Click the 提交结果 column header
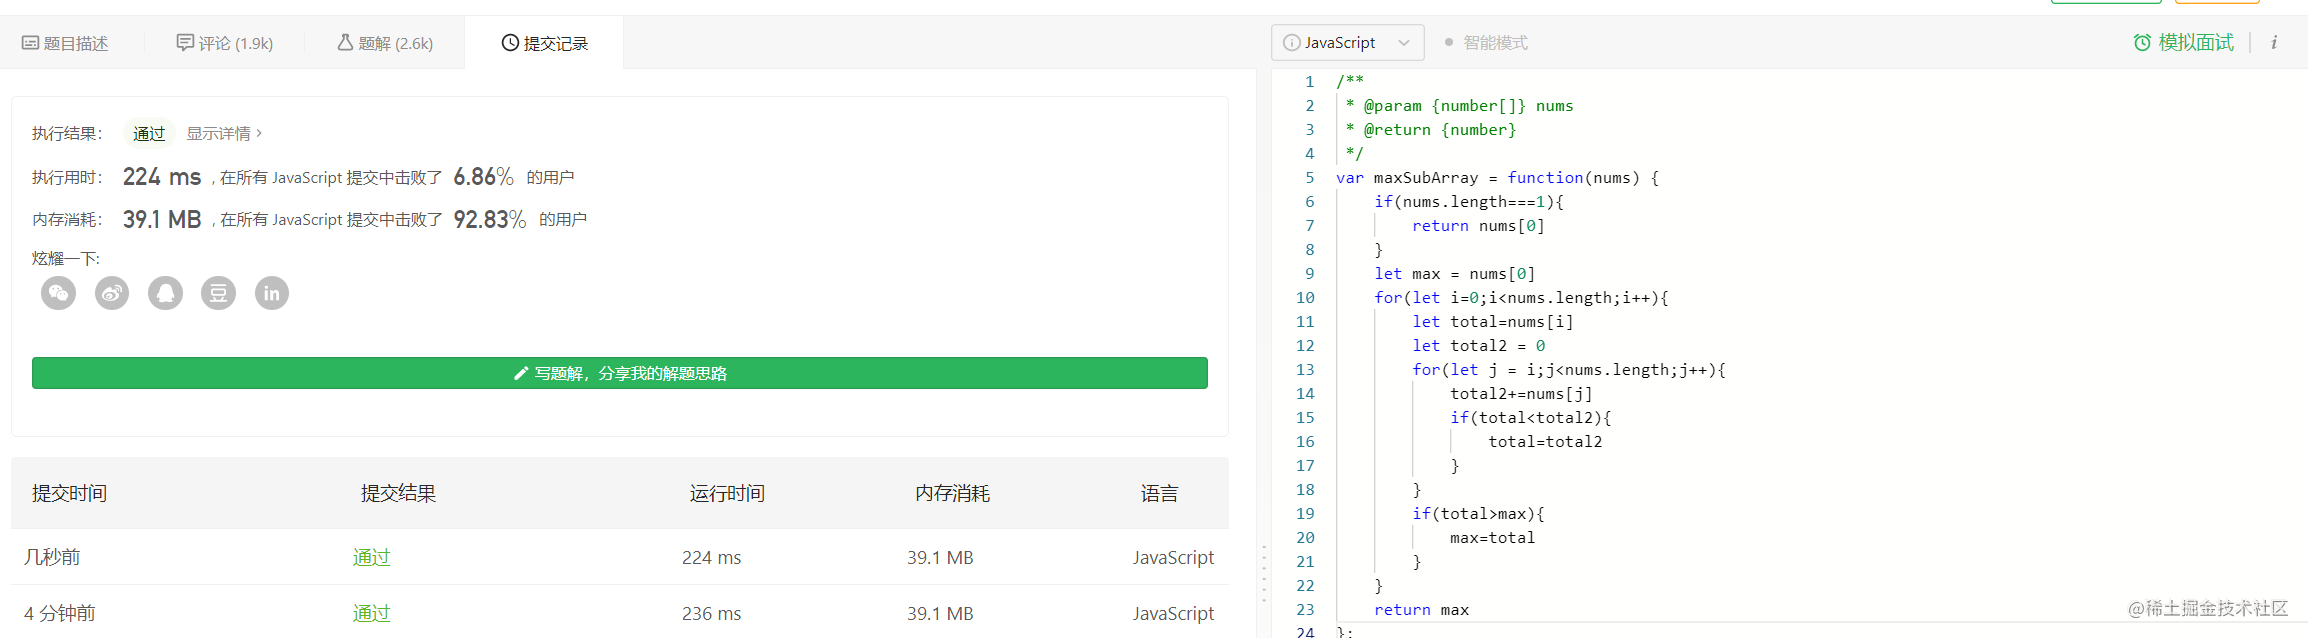The width and height of the screenshot is (2308, 638). click(398, 493)
